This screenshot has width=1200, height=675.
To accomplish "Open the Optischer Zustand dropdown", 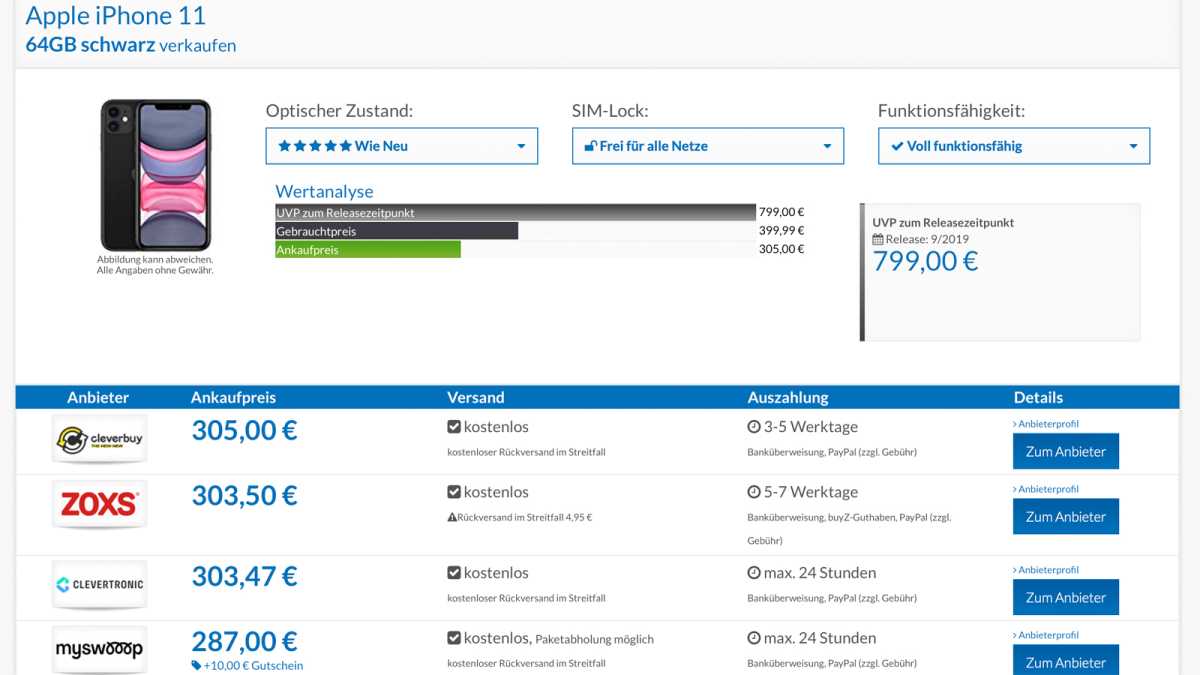I will pos(402,146).
